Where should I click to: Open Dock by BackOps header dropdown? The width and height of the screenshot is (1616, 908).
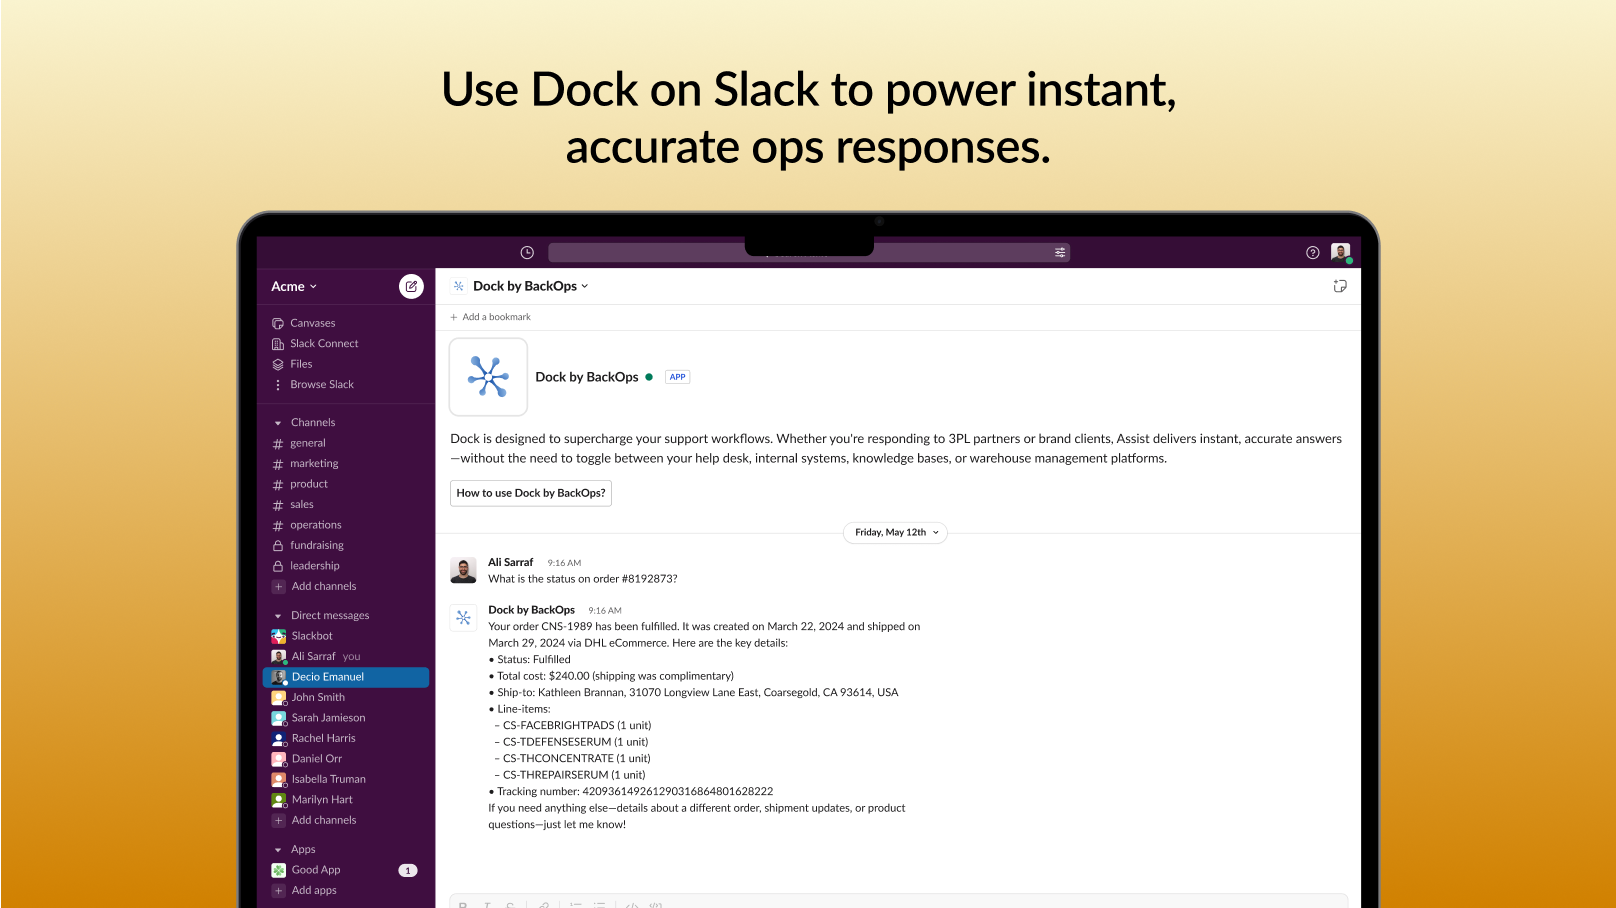[x=531, y=286]
